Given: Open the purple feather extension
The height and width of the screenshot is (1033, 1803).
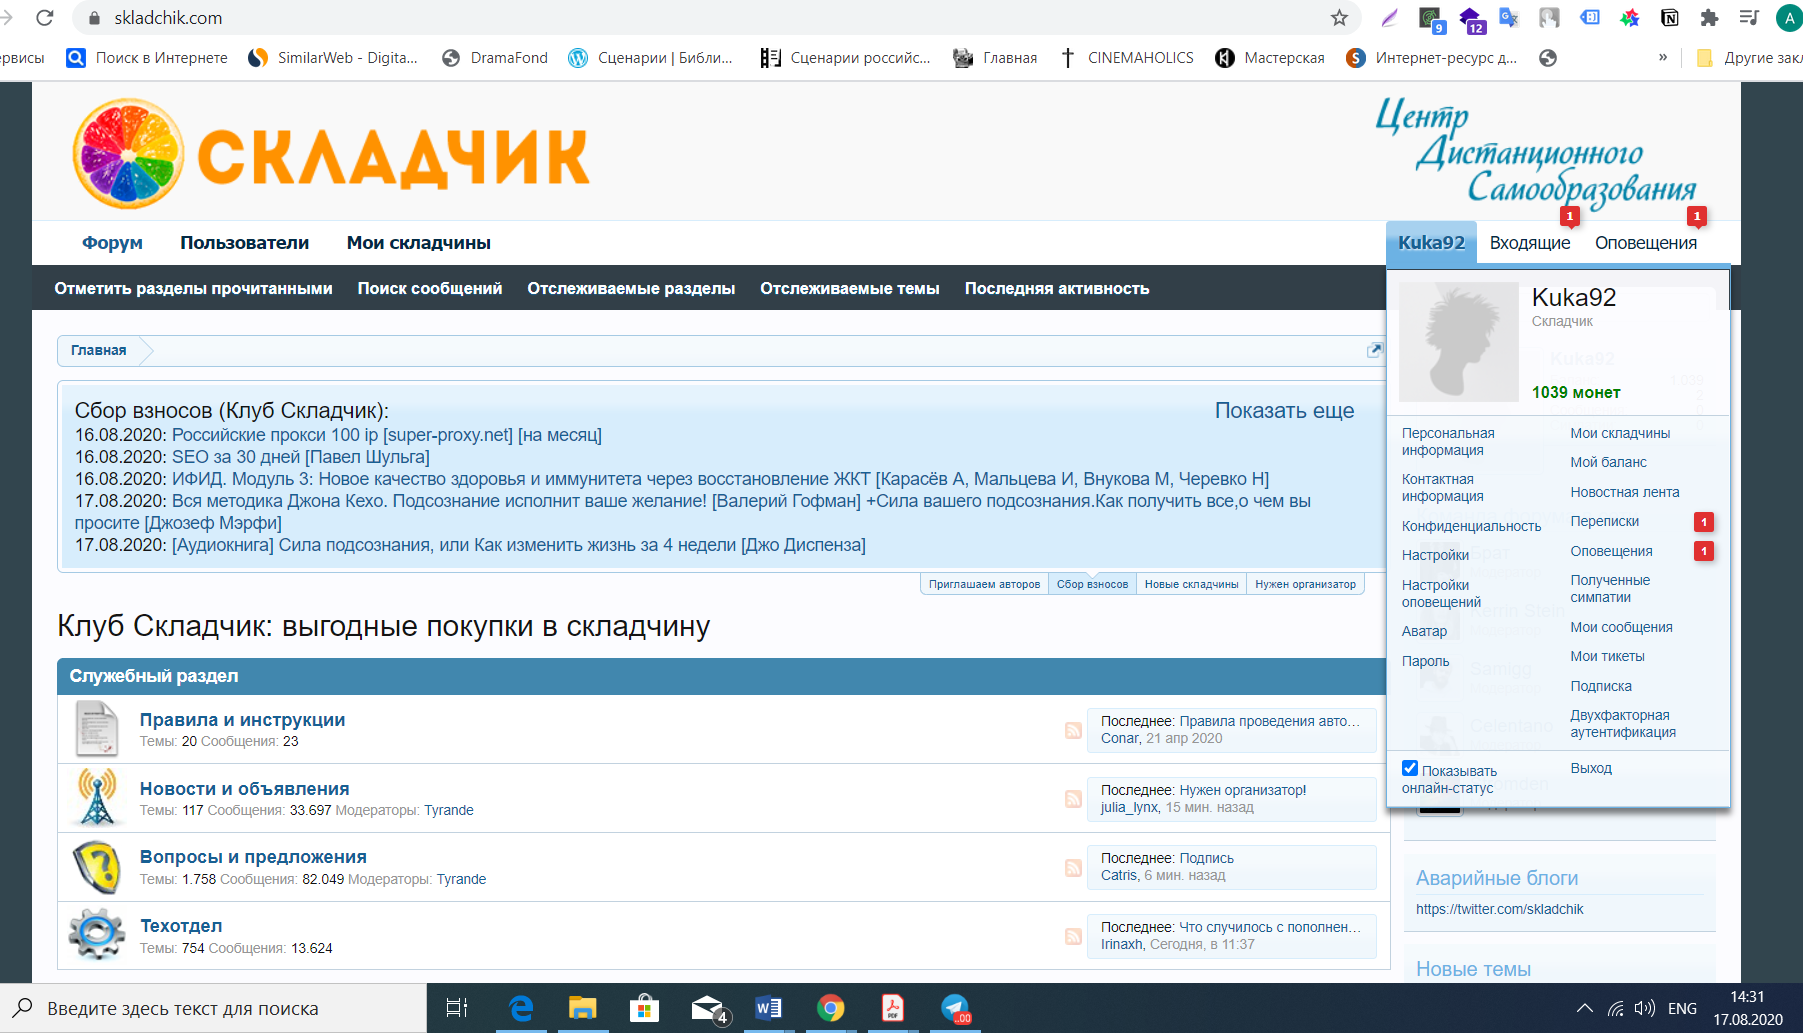Looking at the screenshot, I should [x=1389, y=18].
